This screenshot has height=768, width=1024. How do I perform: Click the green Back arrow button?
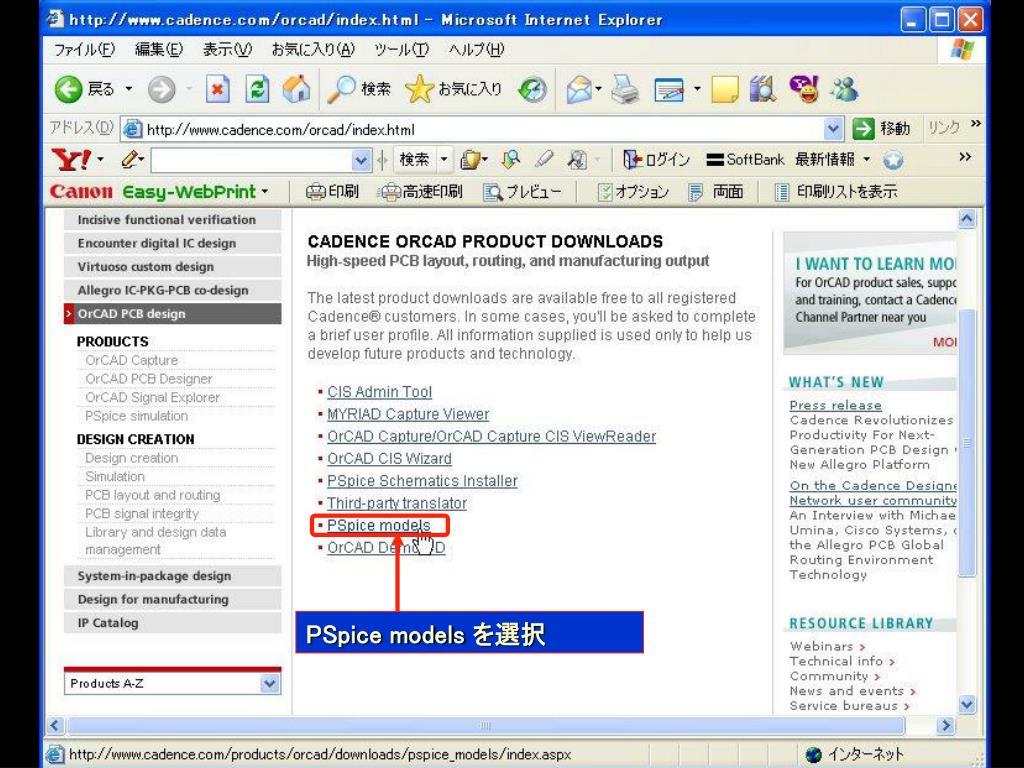(x=69, y=89)
